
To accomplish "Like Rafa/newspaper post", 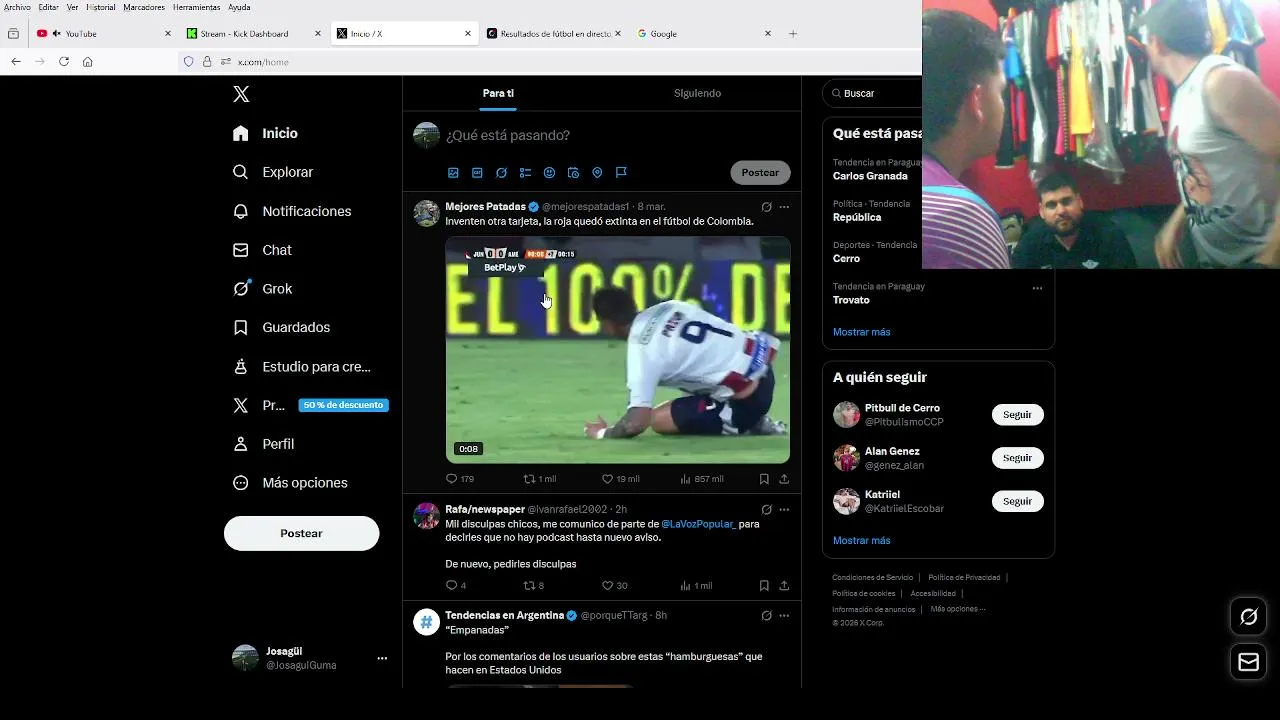I will click(x=614, y=586).
